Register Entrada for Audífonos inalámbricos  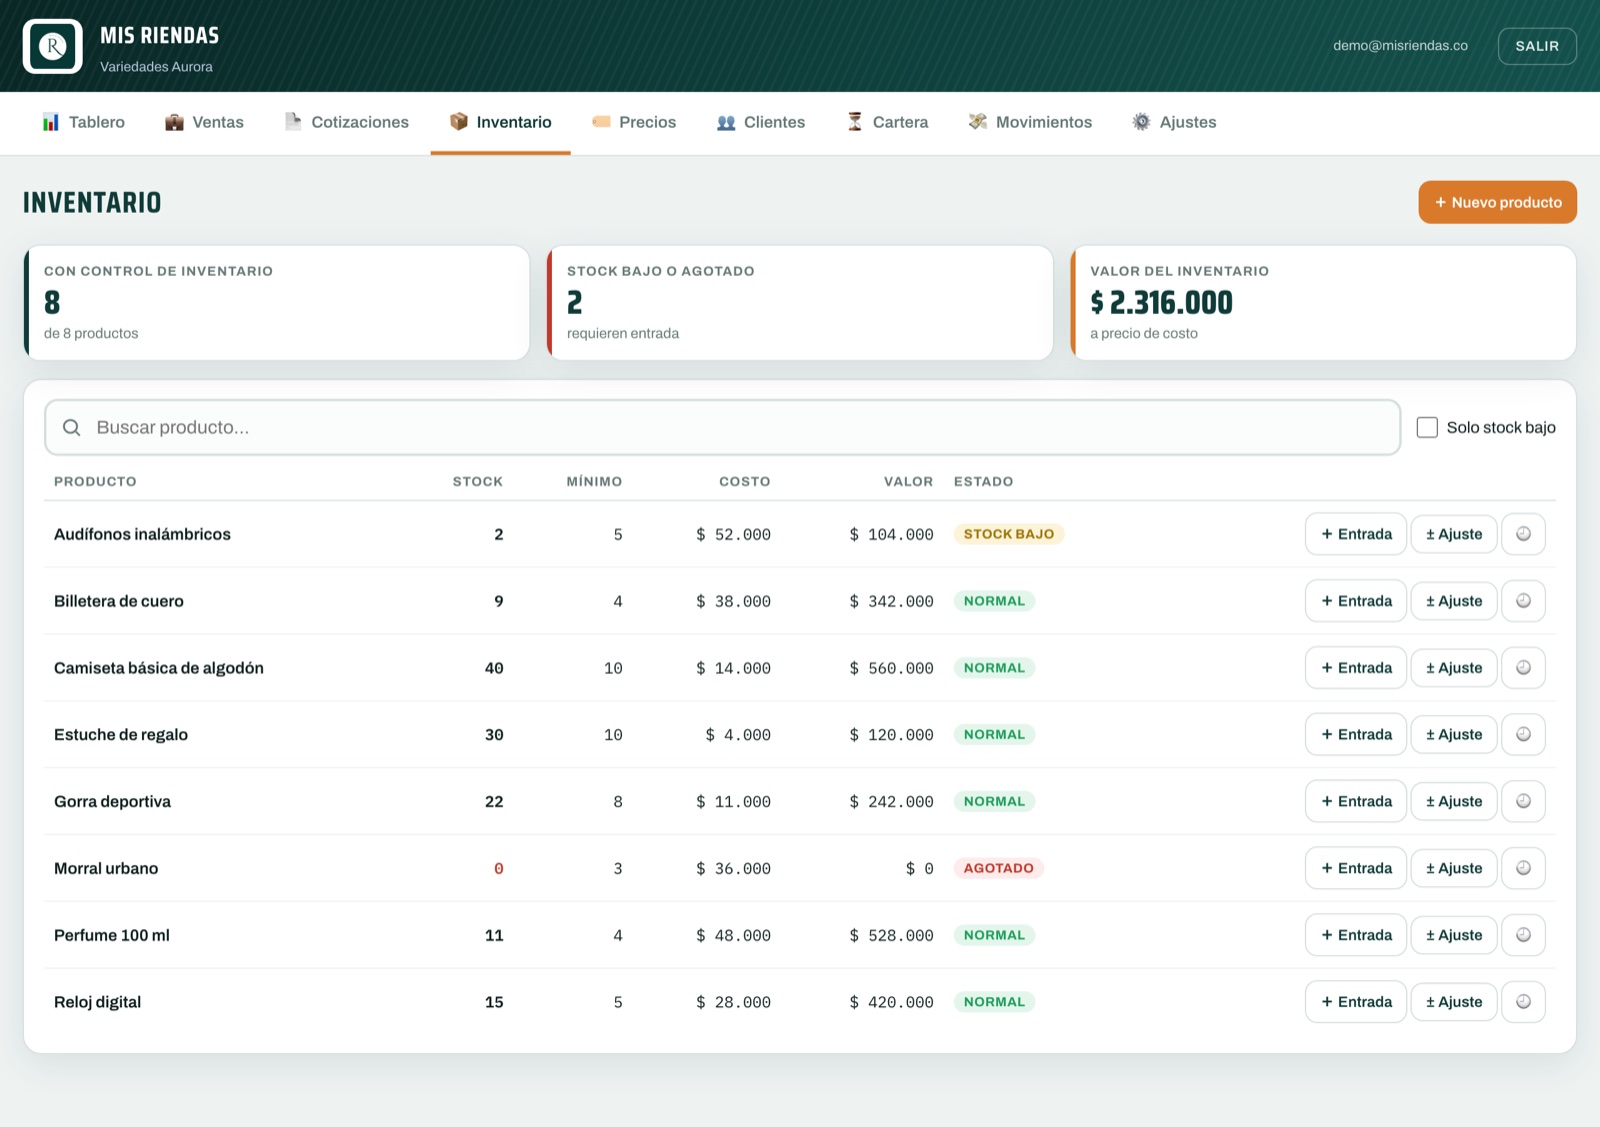tap(1356, 534)
